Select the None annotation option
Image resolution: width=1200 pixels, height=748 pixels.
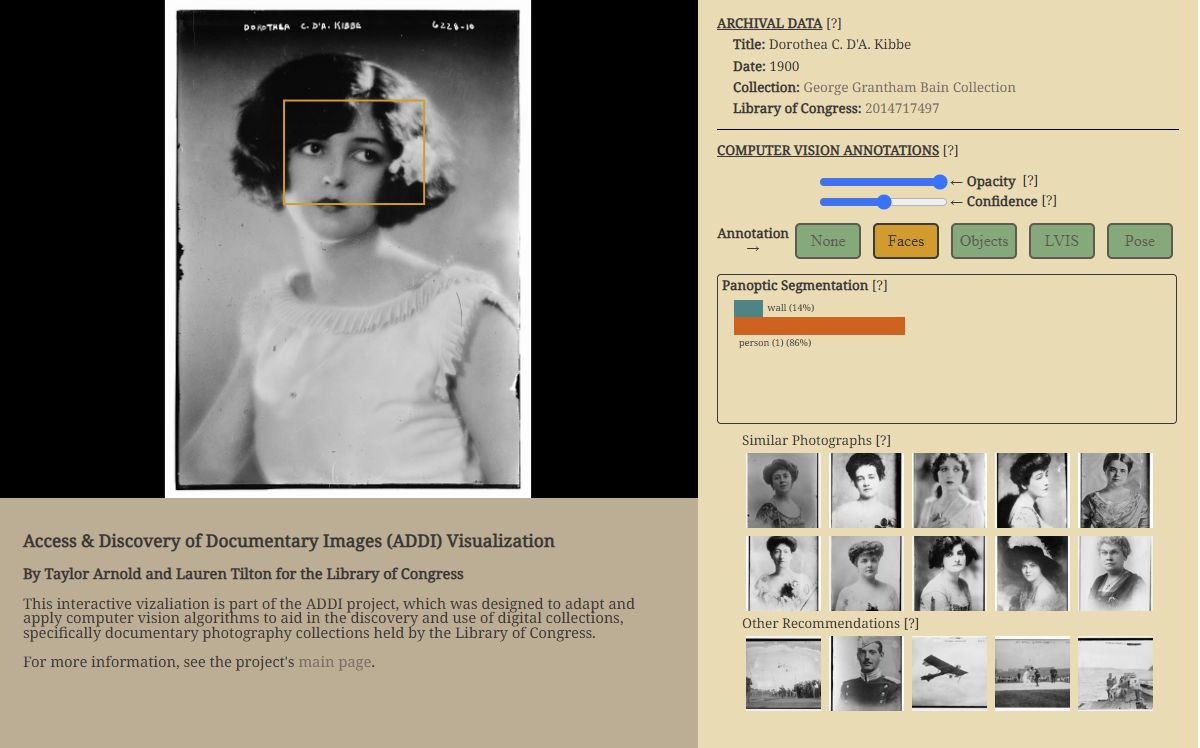828,241
